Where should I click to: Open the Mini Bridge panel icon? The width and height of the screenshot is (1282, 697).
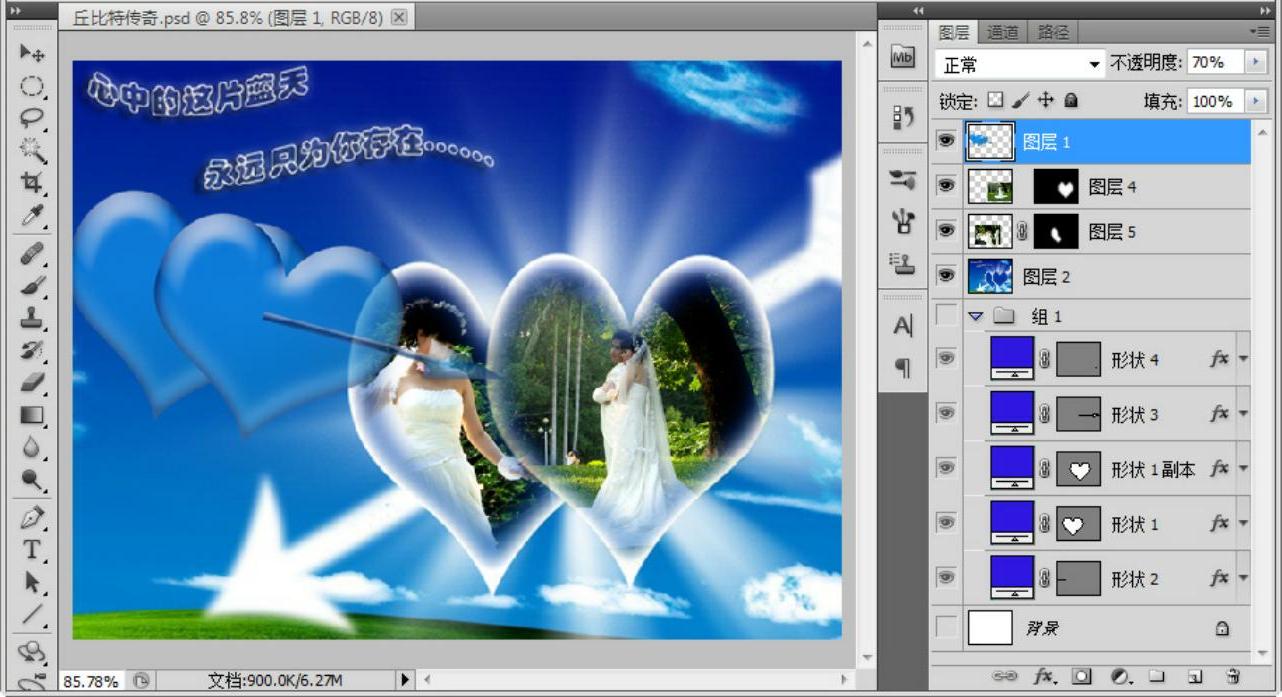[902, 58]
